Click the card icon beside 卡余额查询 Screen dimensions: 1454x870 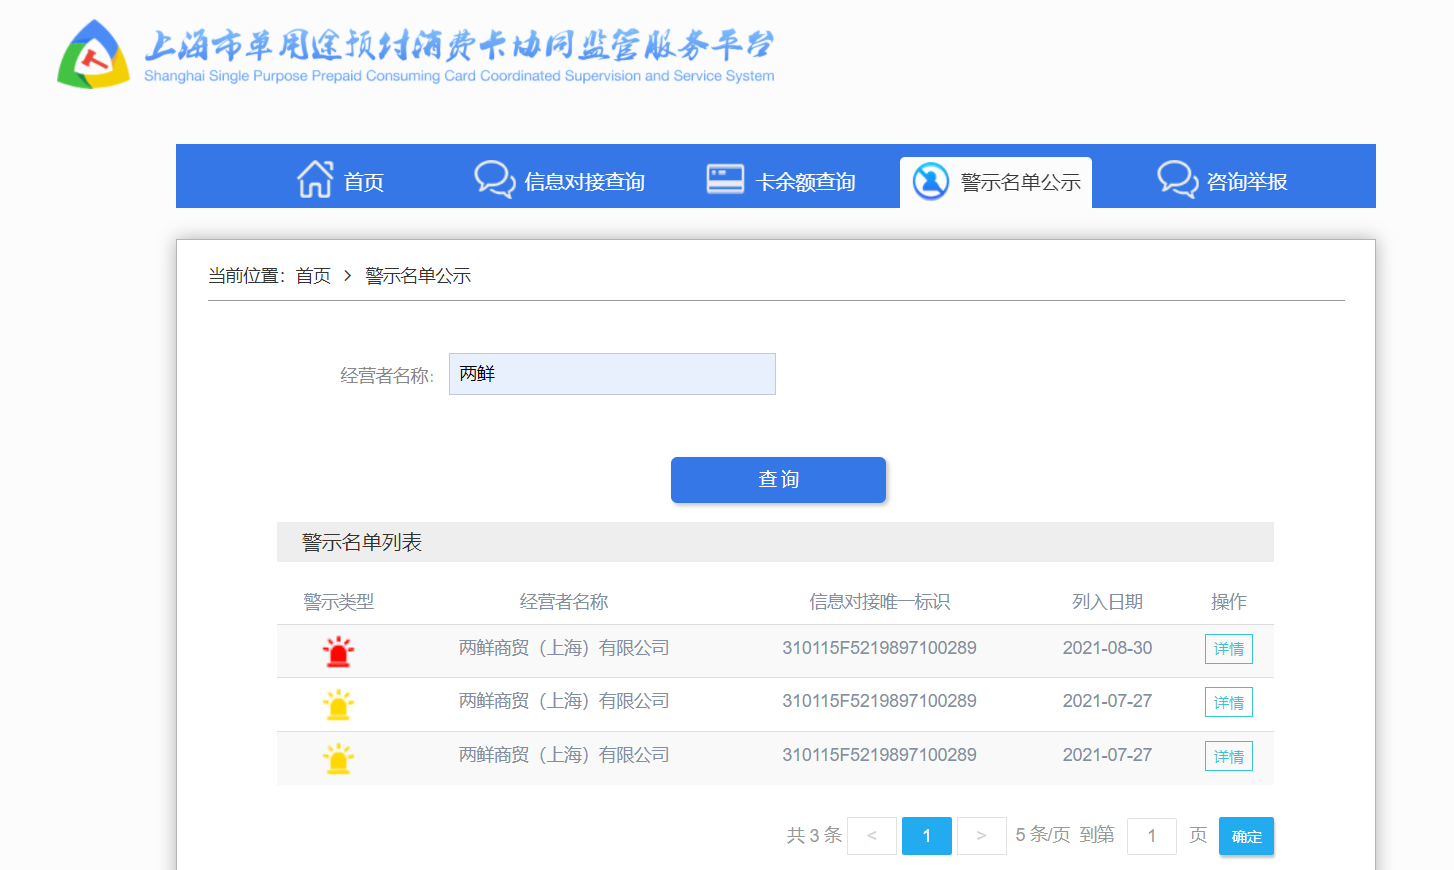[x=725, y=179]
